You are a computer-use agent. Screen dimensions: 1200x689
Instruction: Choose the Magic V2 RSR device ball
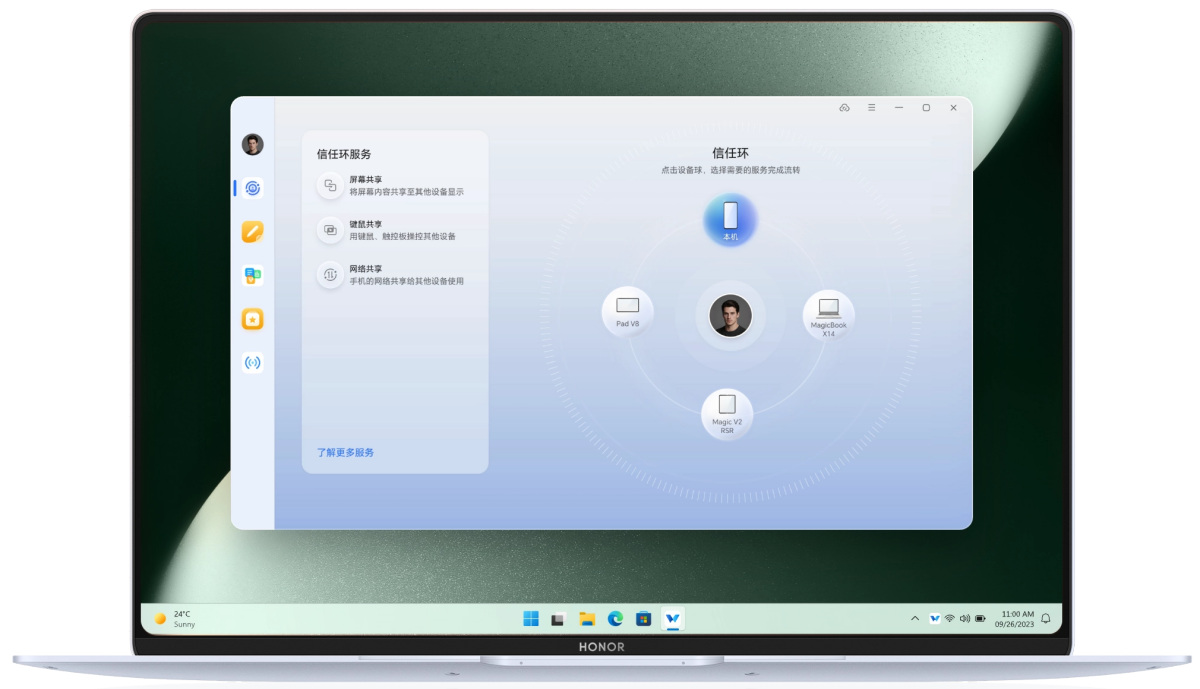(727, 412)
